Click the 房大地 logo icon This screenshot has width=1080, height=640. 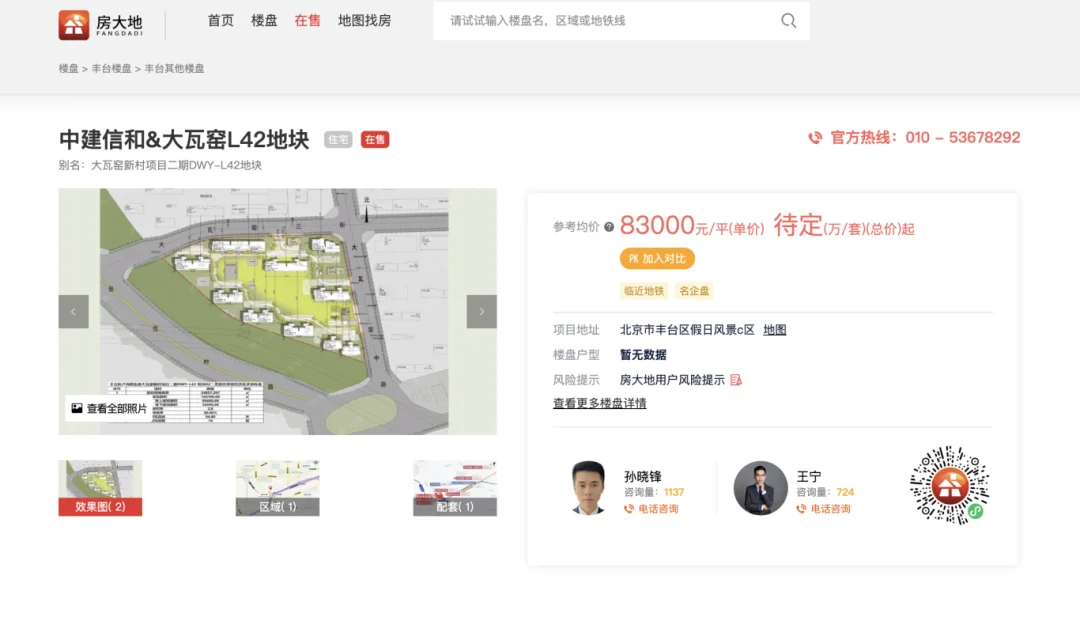(x=74, y=22)
